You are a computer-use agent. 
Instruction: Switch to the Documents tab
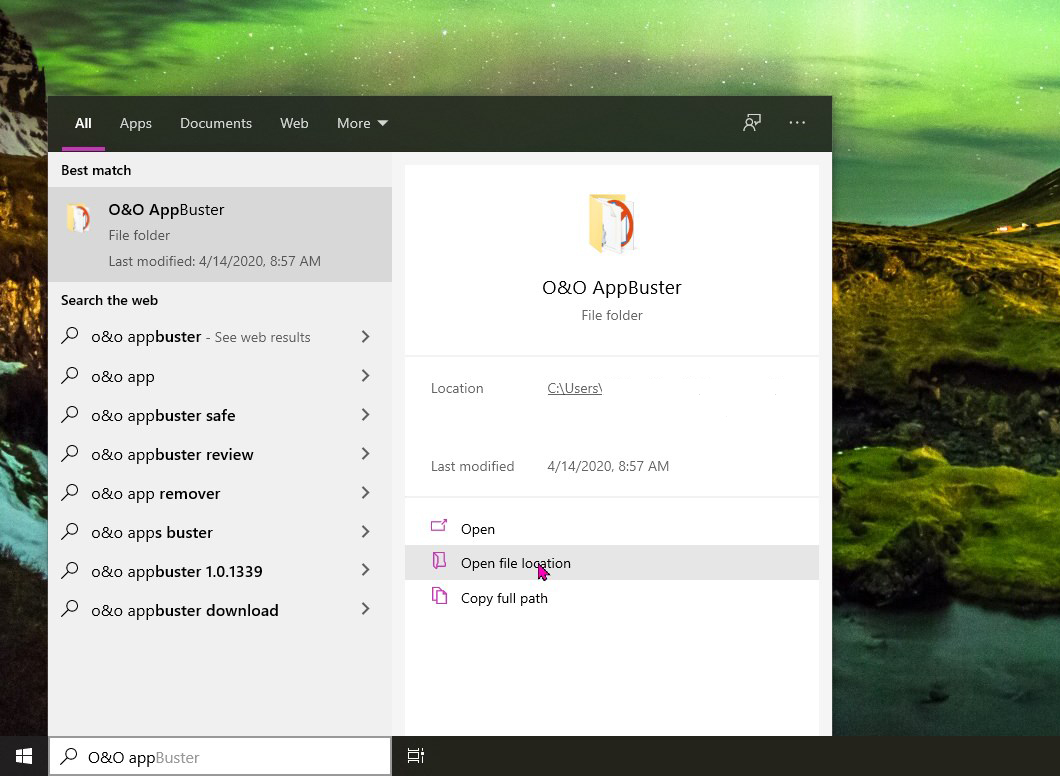(216, 123)
